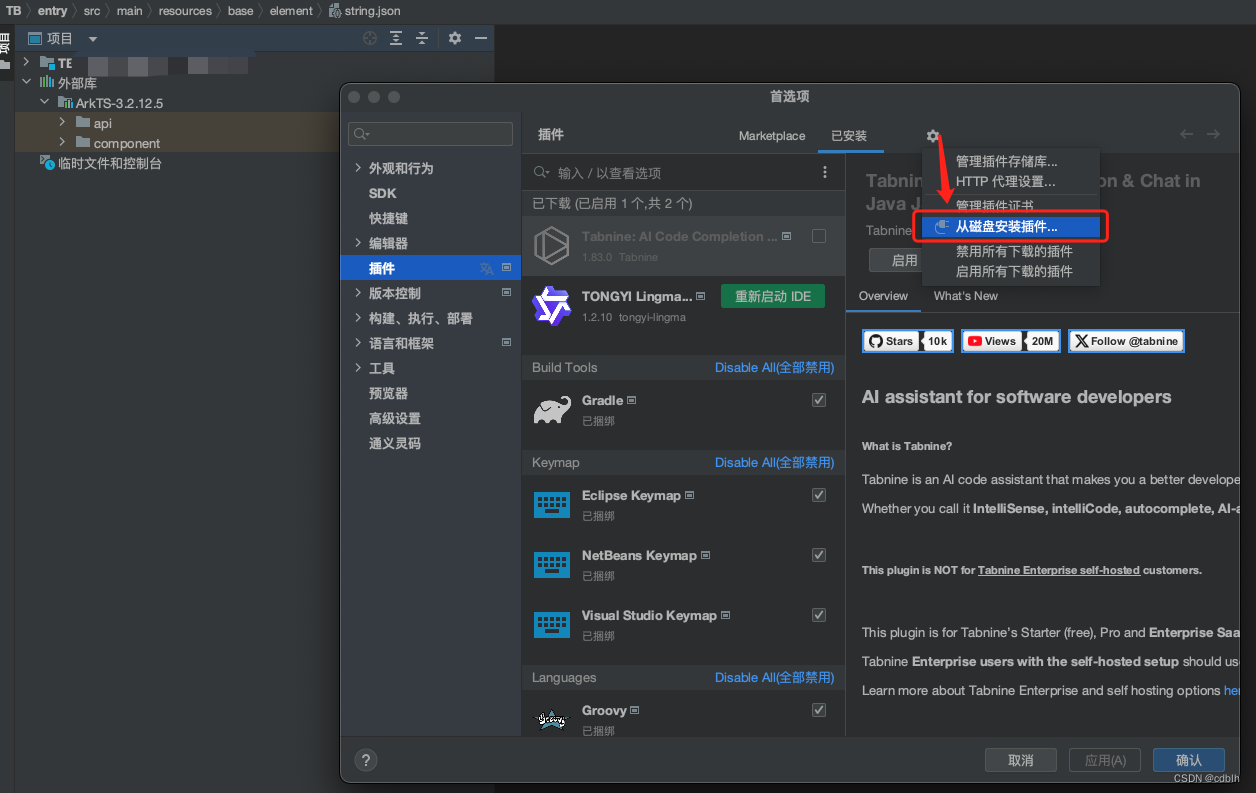This screenshot has height=793, width=1256.
Task: Uncheck the Eclipse Keymap checkbox
Action: click(x=819, y=495)
